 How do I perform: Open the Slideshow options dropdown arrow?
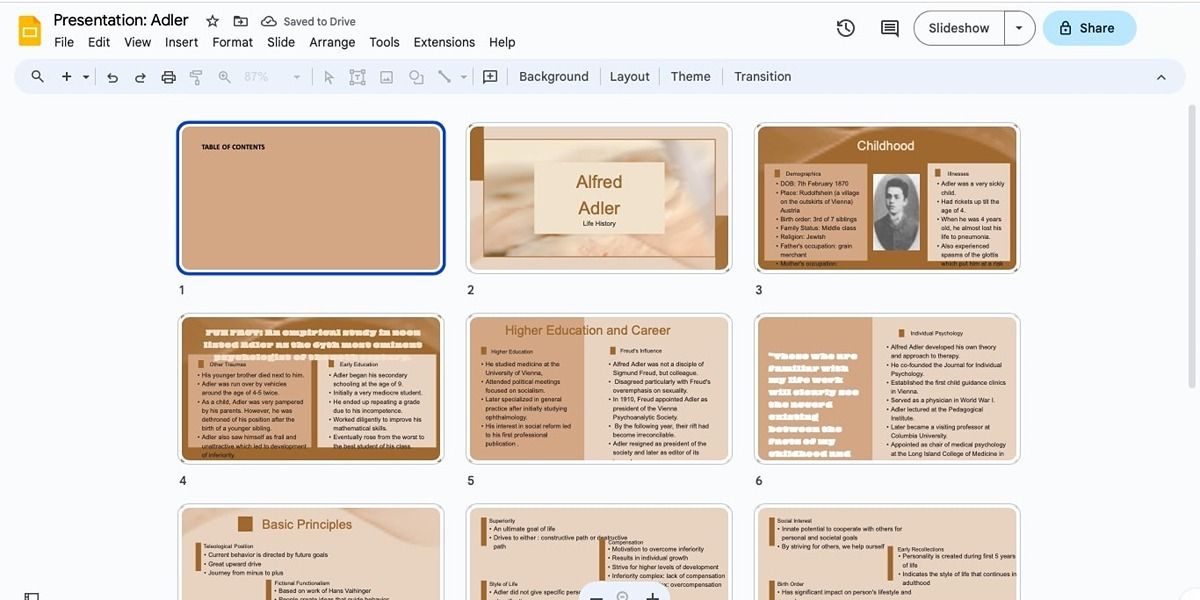click(1019, 28)
